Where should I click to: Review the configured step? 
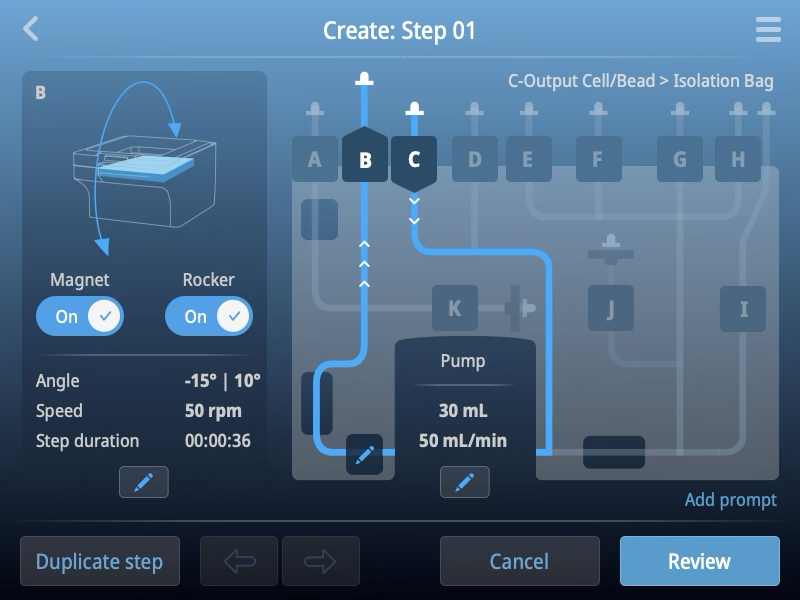[x=699, y=561]
